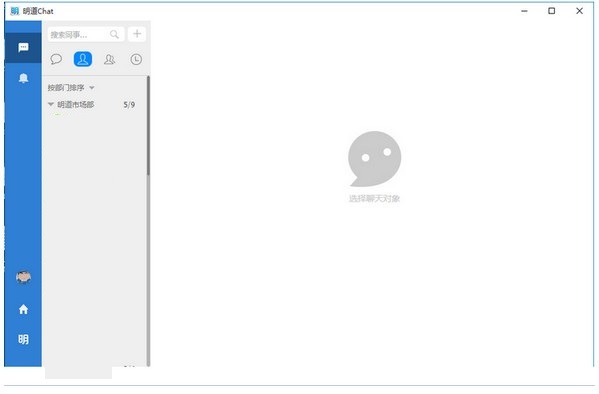
Task: Minimize the 明道Chat window
Action: click(x=525, y=11)
